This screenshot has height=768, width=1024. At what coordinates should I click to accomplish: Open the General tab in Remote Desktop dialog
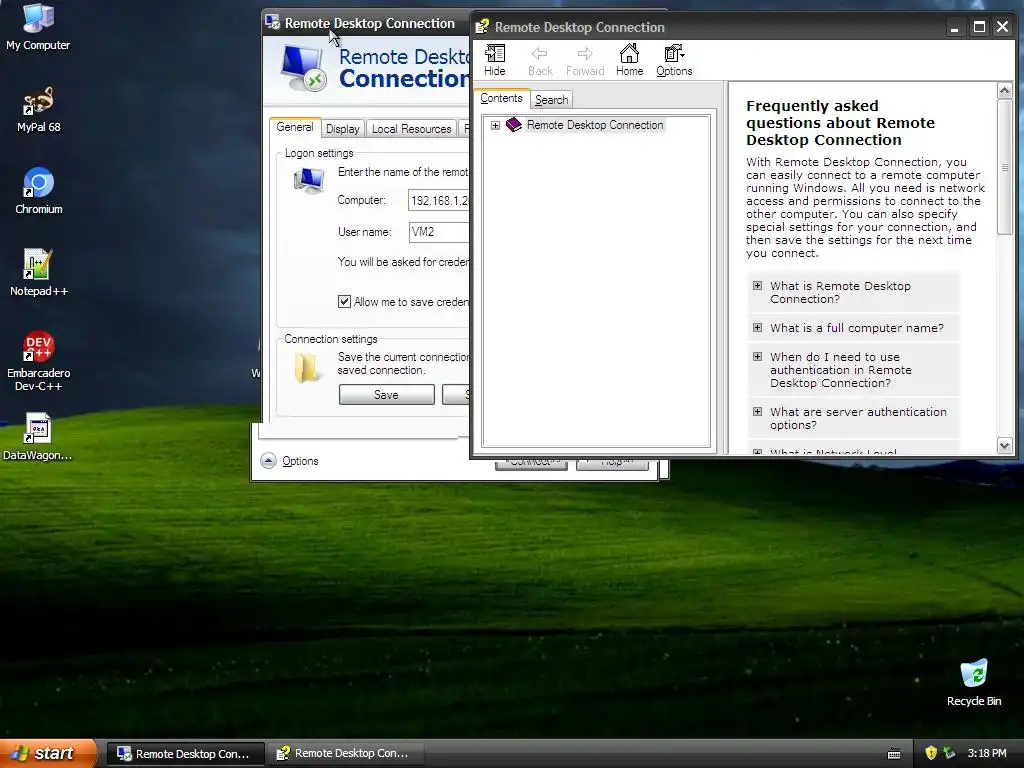[295, 127]
